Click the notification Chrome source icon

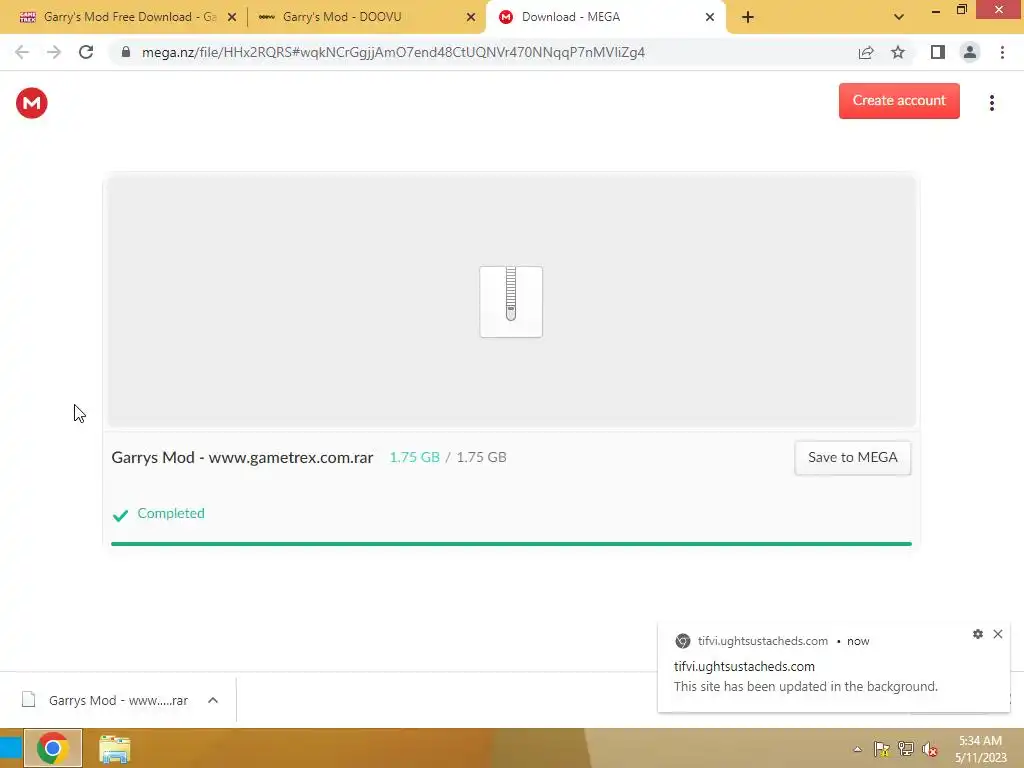tap(682, 641)
